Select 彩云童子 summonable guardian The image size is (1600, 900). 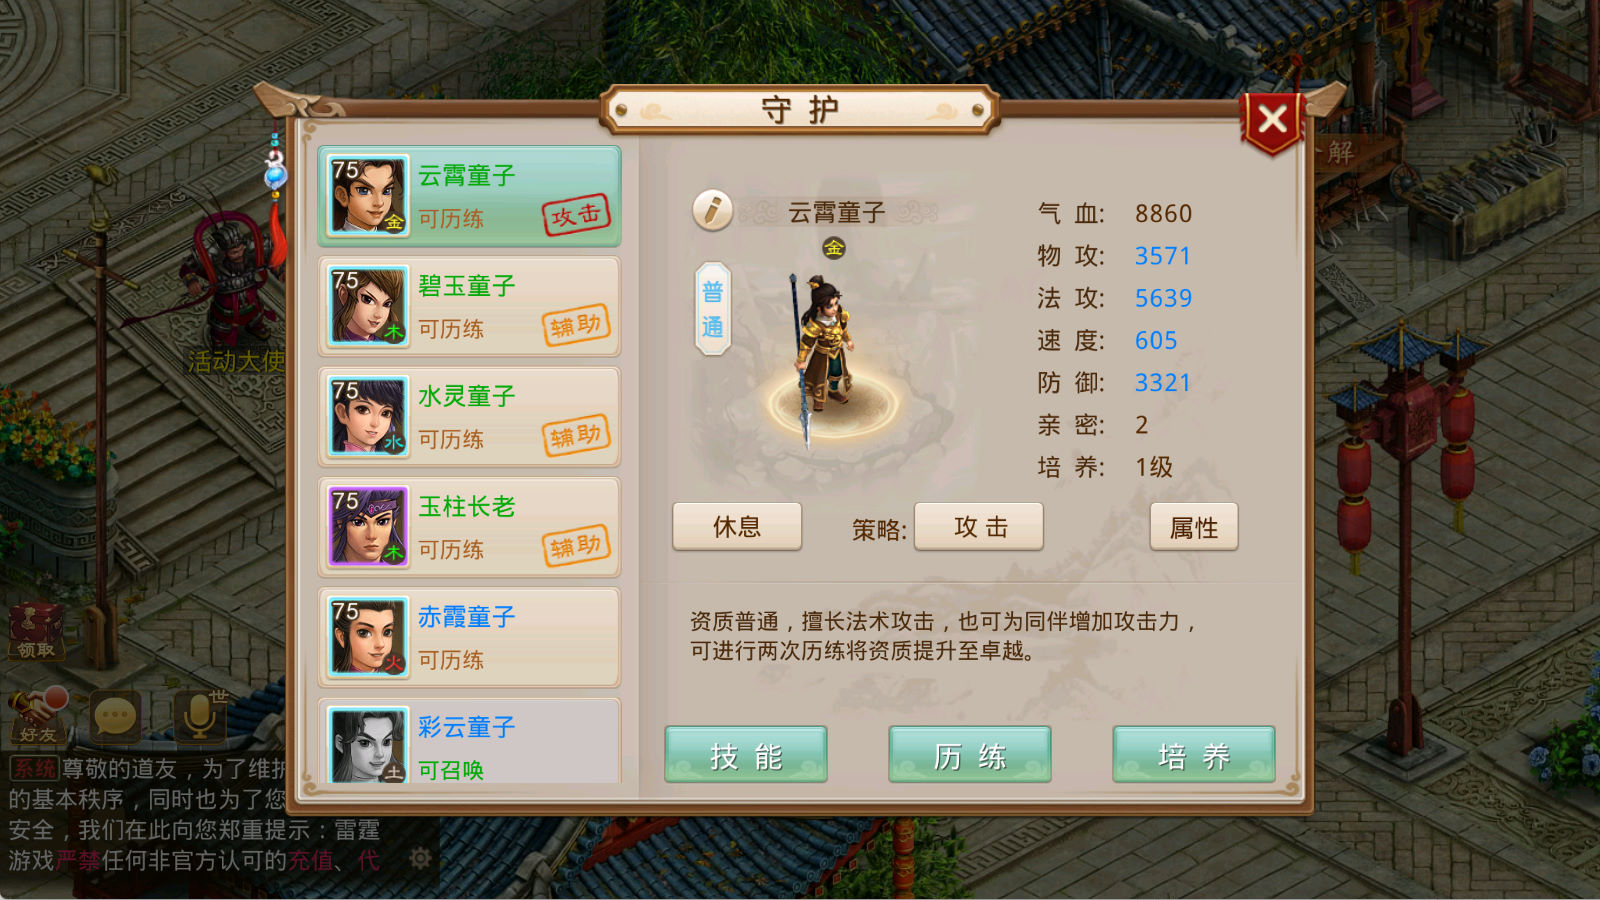tap(469, 741)
